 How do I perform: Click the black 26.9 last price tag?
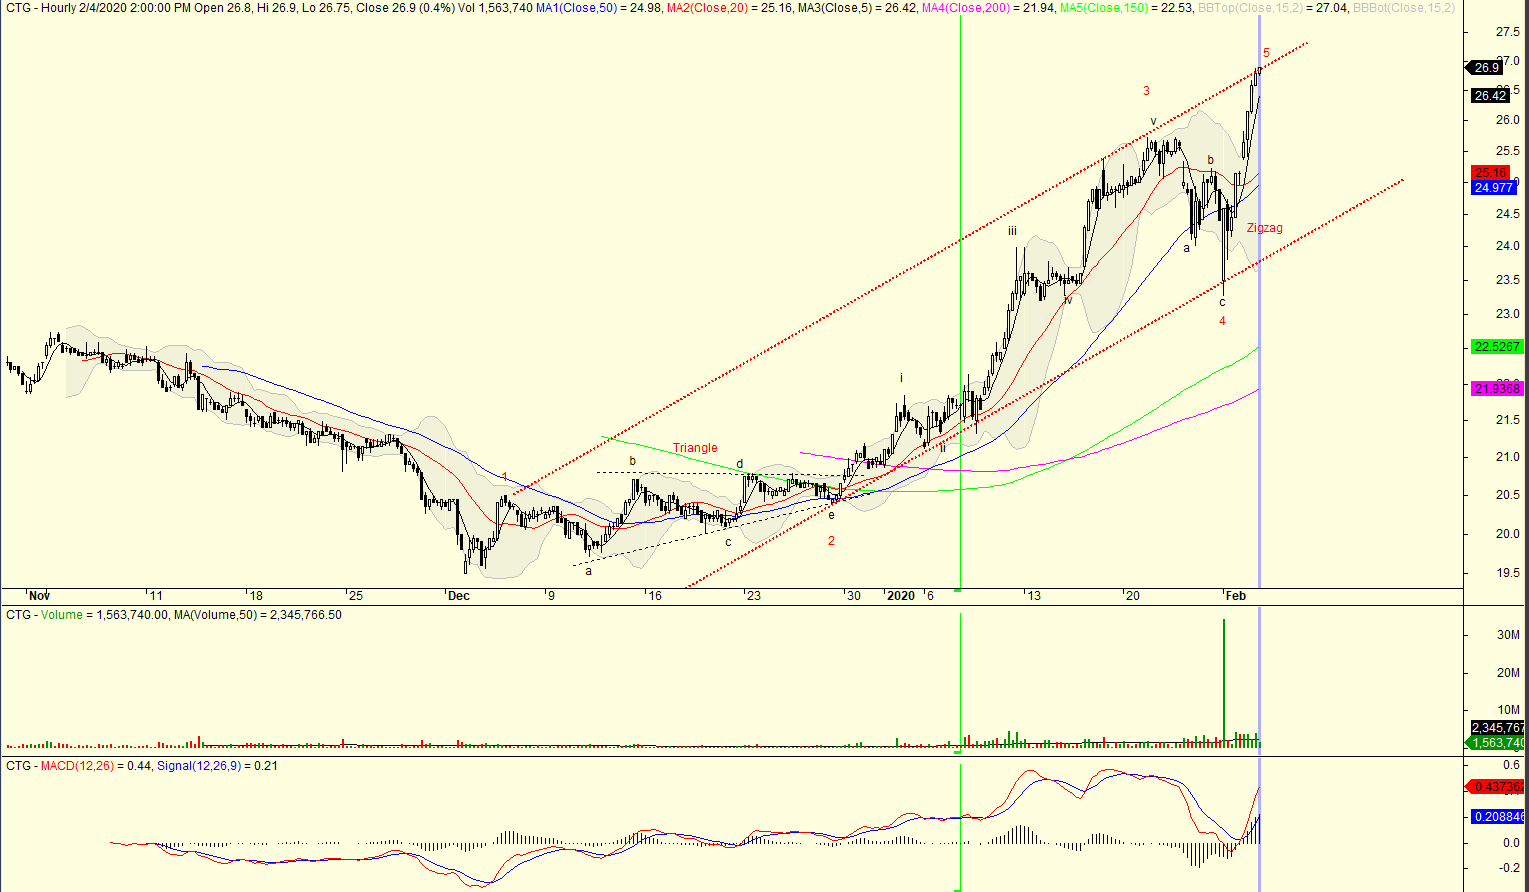(1487, 68)
